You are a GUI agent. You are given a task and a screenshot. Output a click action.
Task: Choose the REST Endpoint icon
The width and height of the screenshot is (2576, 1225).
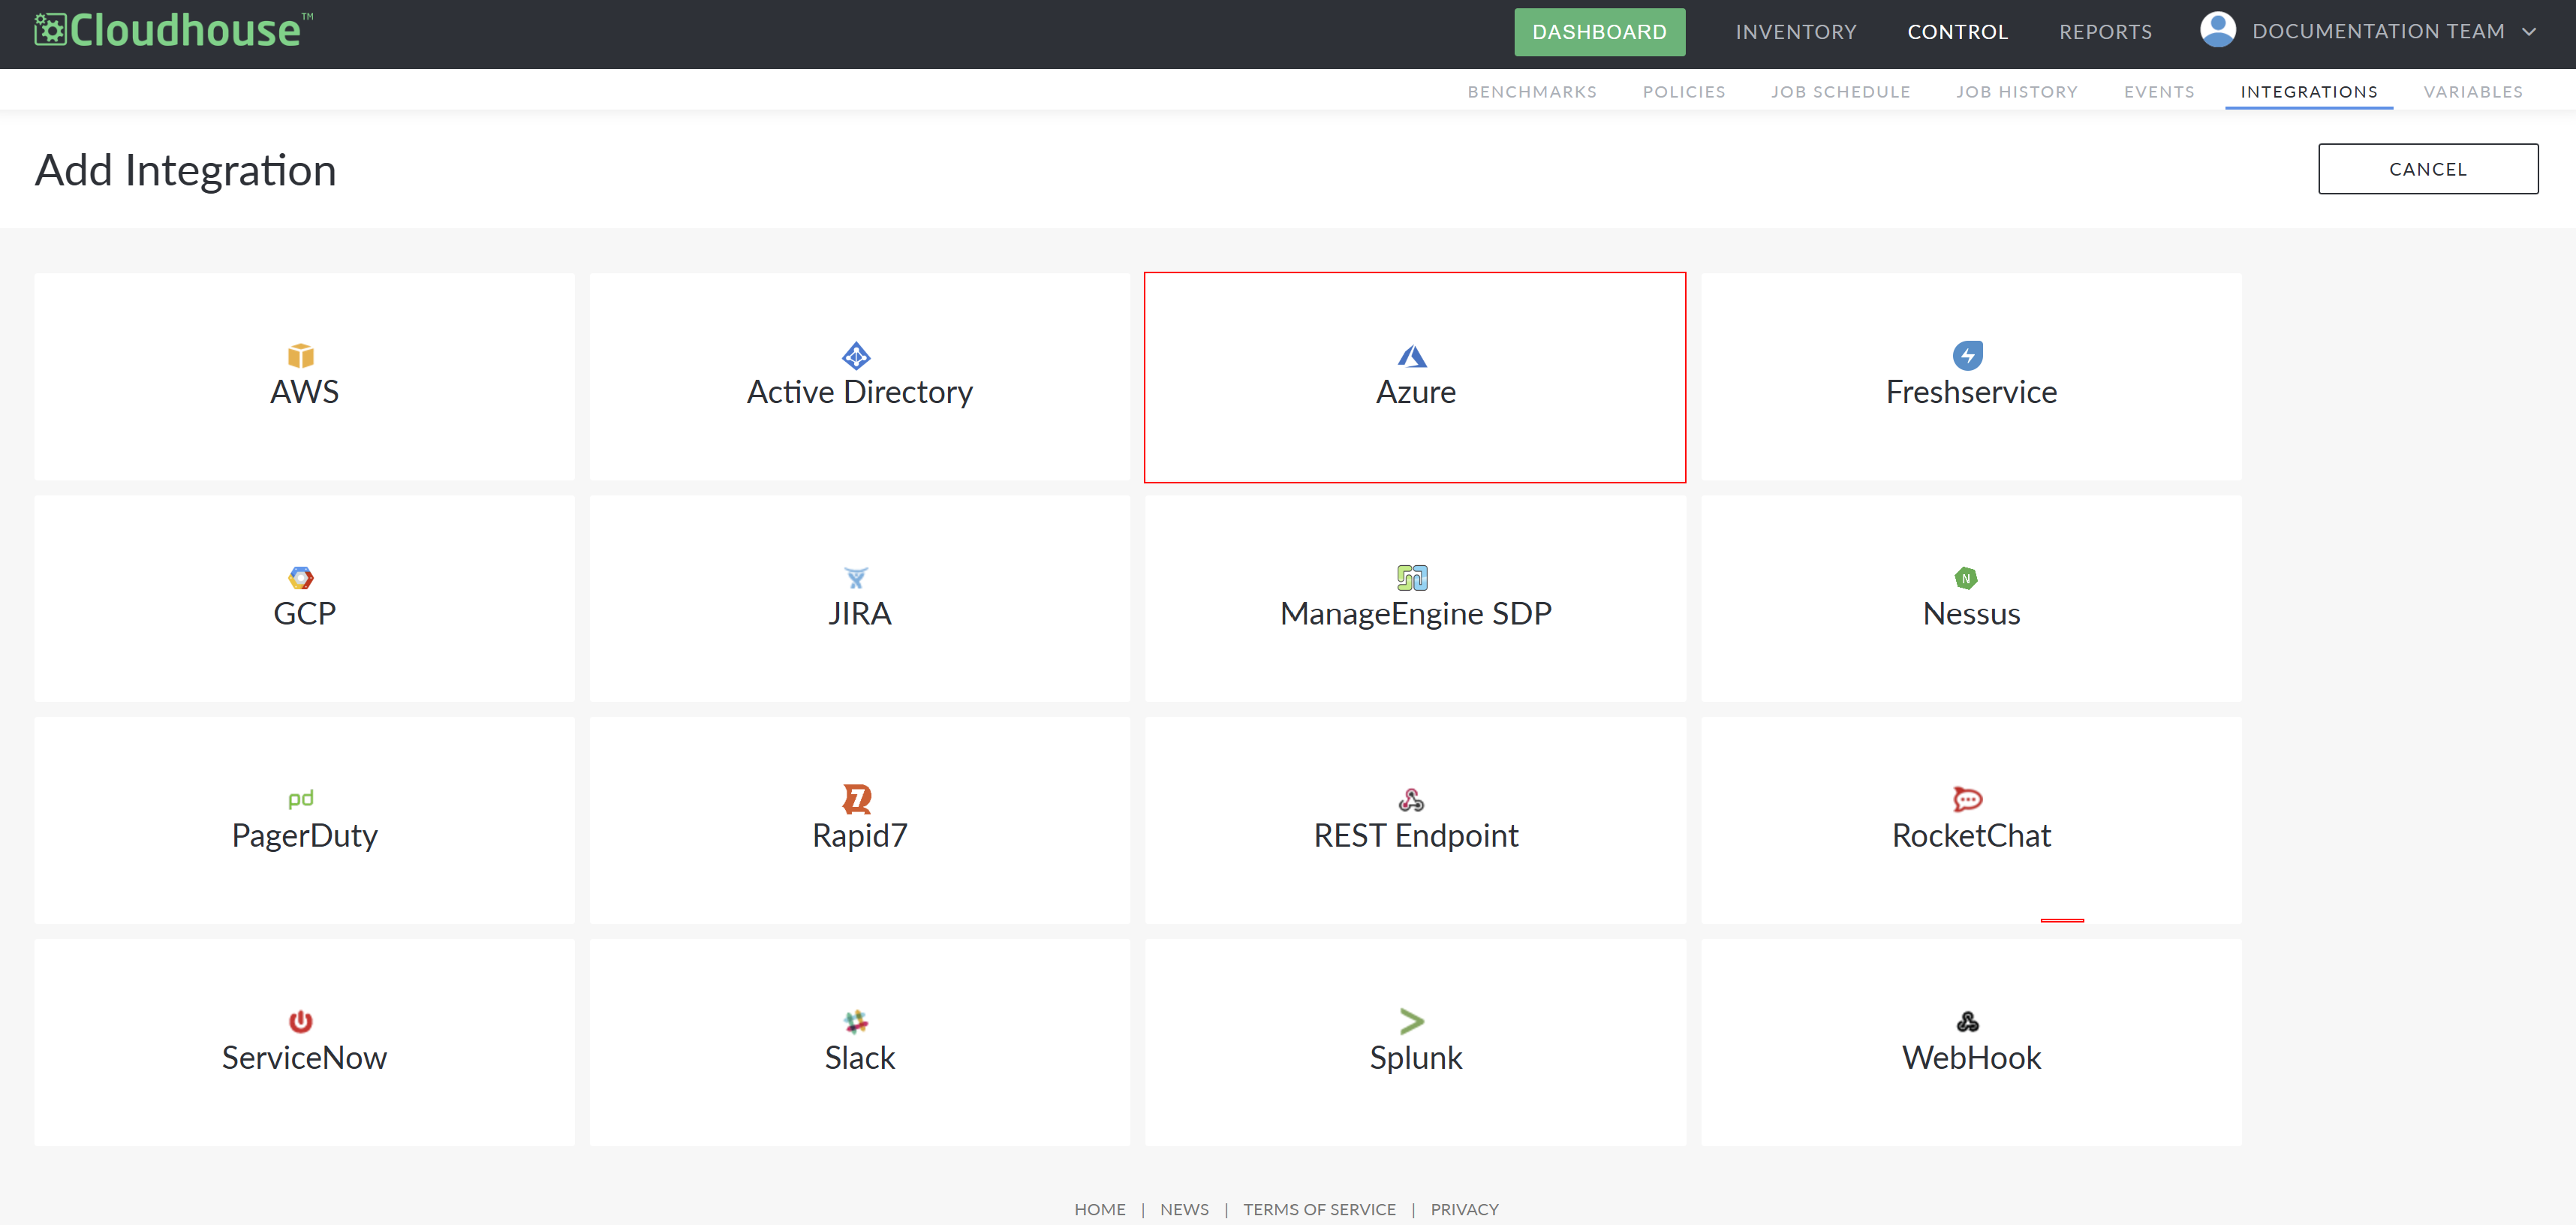pos(1412,799)
